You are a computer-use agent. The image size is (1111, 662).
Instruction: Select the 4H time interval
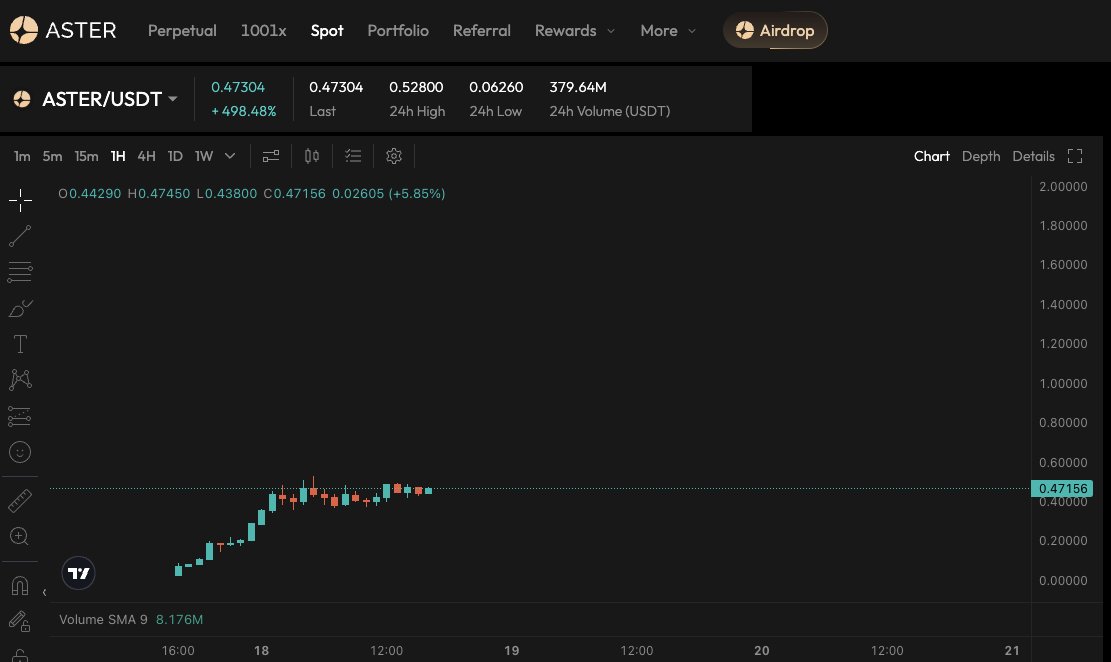pyautogui.click(x=146, y=156)
